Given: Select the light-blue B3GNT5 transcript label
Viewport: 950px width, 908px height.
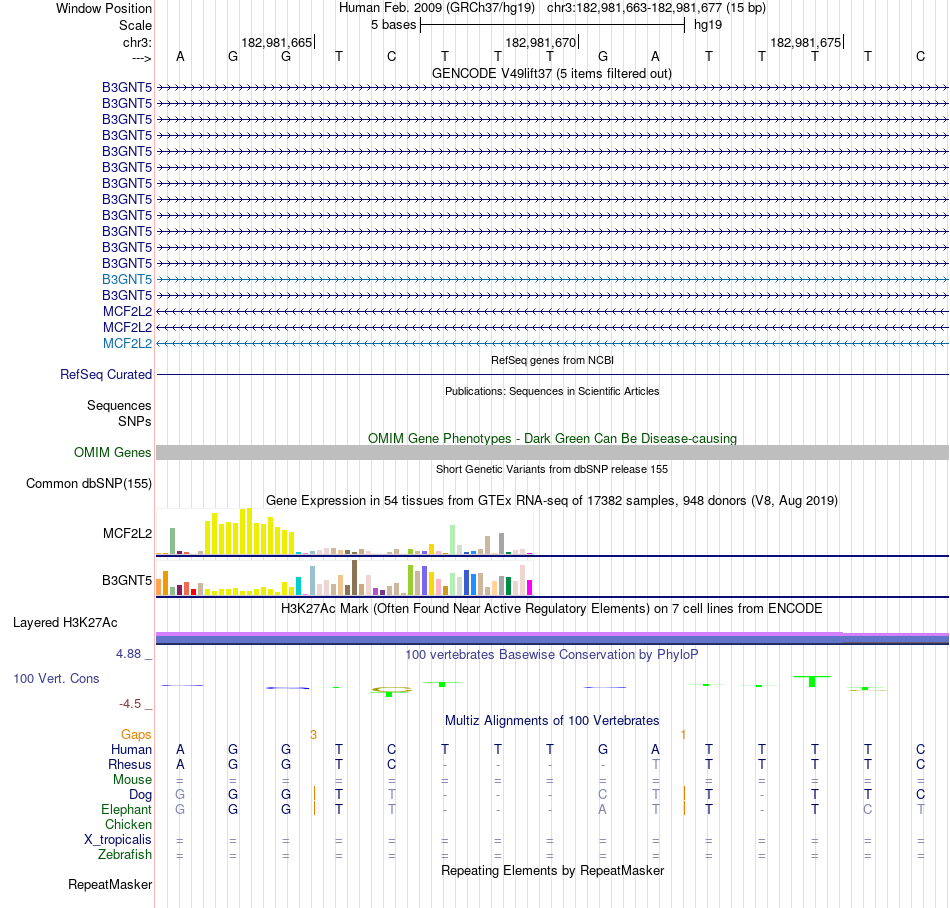Looking at the screenshot, I should 127,279.
